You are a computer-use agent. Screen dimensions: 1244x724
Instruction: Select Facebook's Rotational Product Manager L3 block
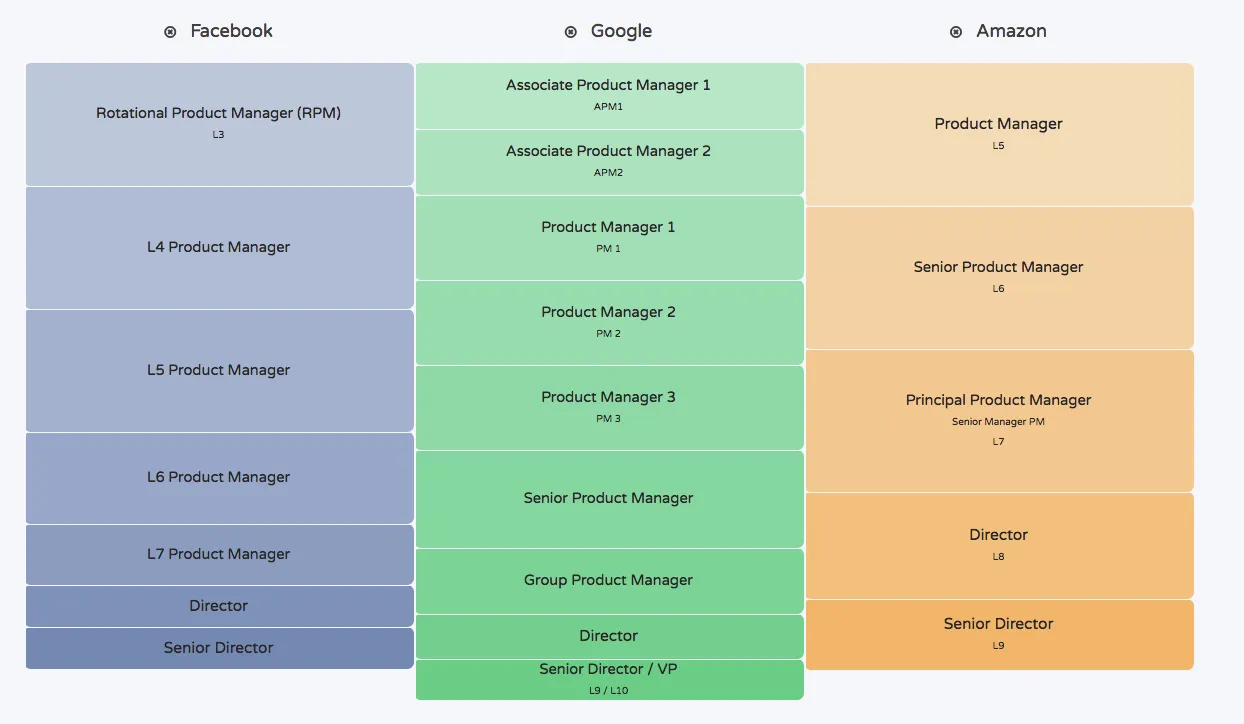tap(219, 124)
